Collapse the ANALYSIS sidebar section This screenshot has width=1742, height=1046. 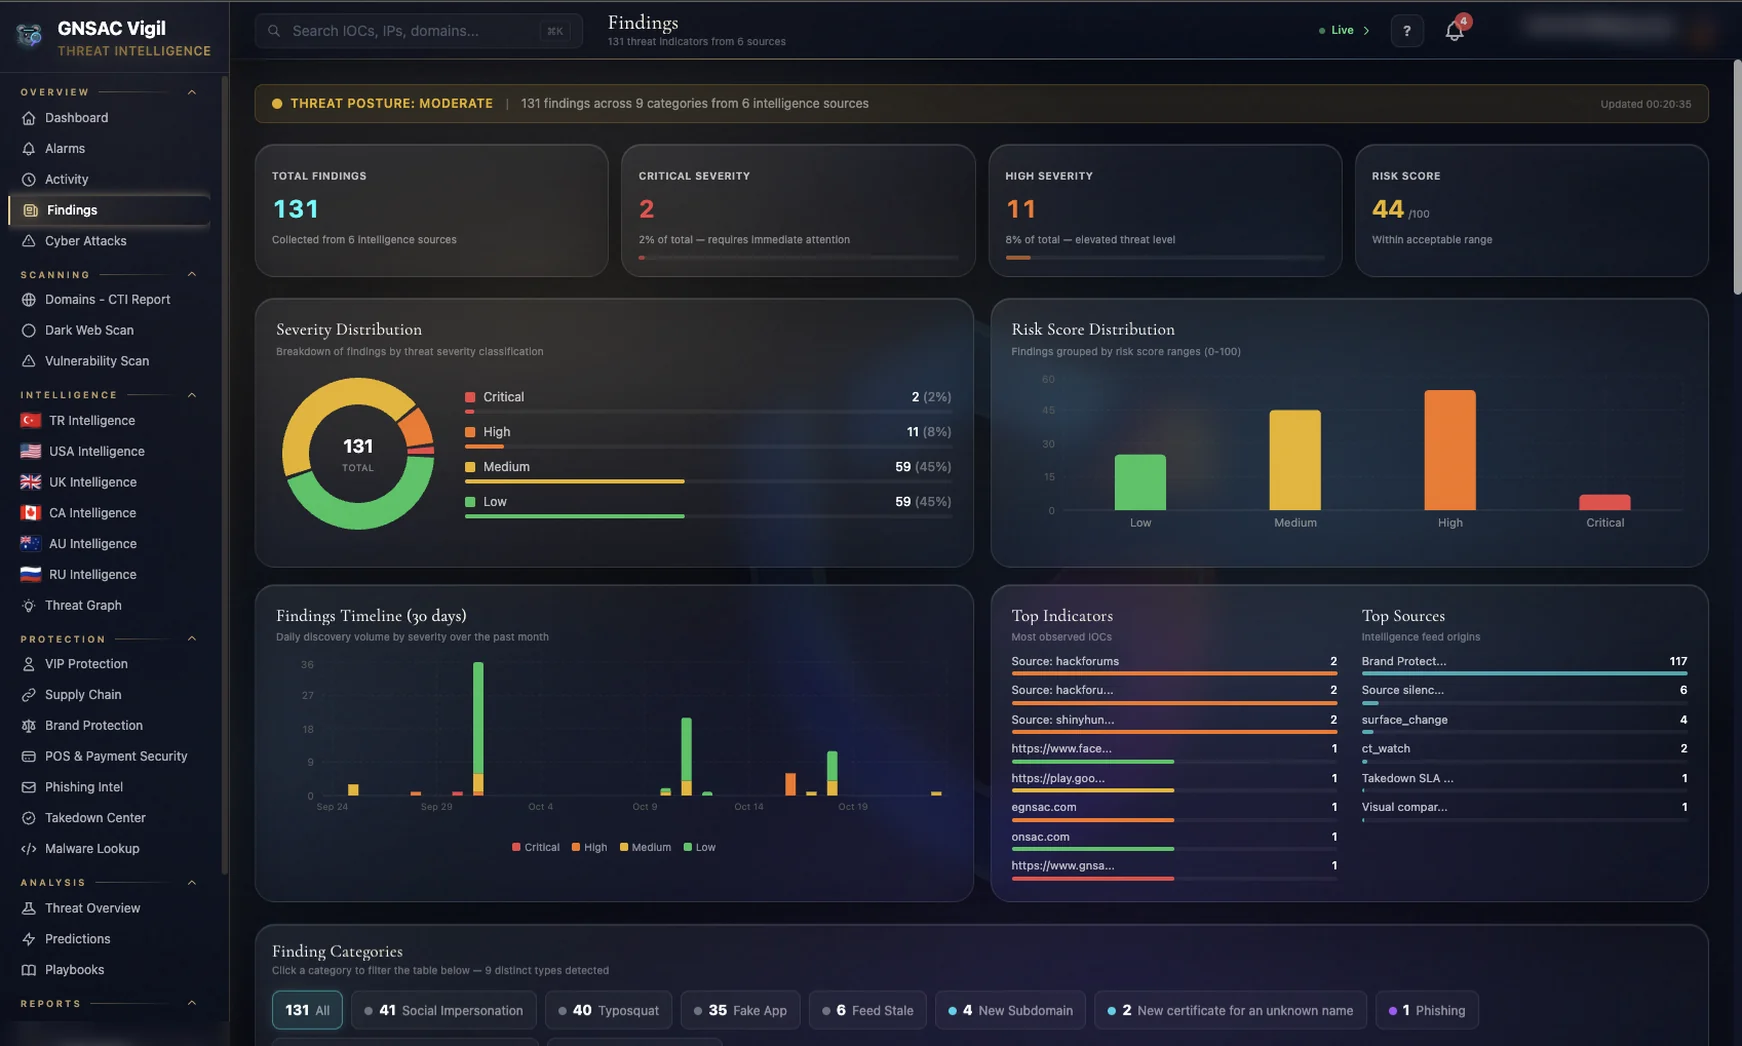[192, 883]
